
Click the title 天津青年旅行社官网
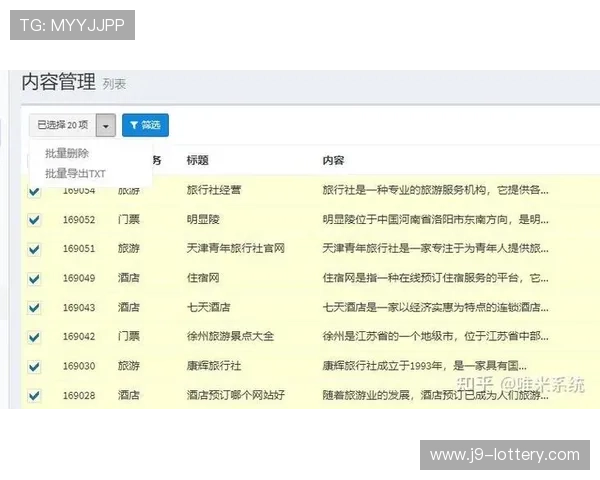[236, 248]
